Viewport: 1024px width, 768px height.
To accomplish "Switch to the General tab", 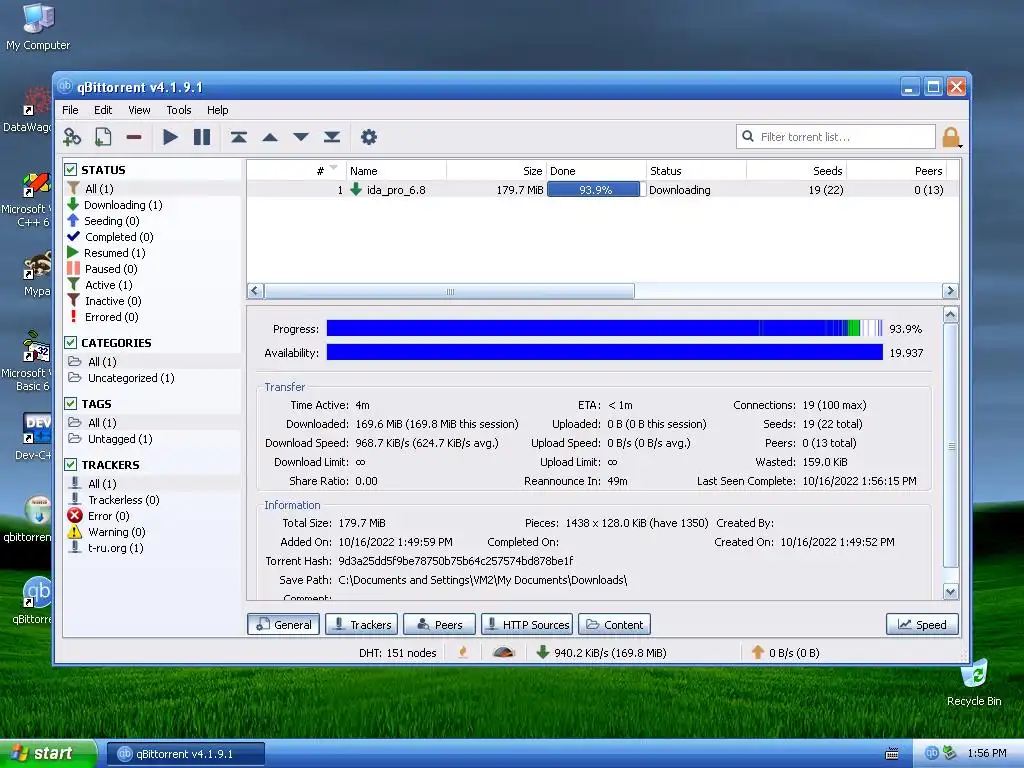I will 283,624.
